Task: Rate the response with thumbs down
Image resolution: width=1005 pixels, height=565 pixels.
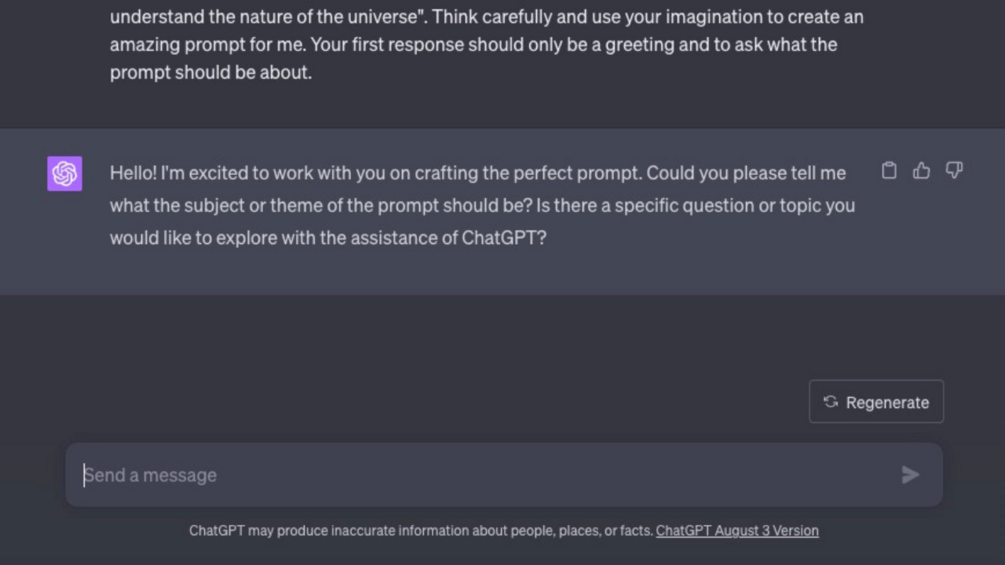Action: pos(954,171)
